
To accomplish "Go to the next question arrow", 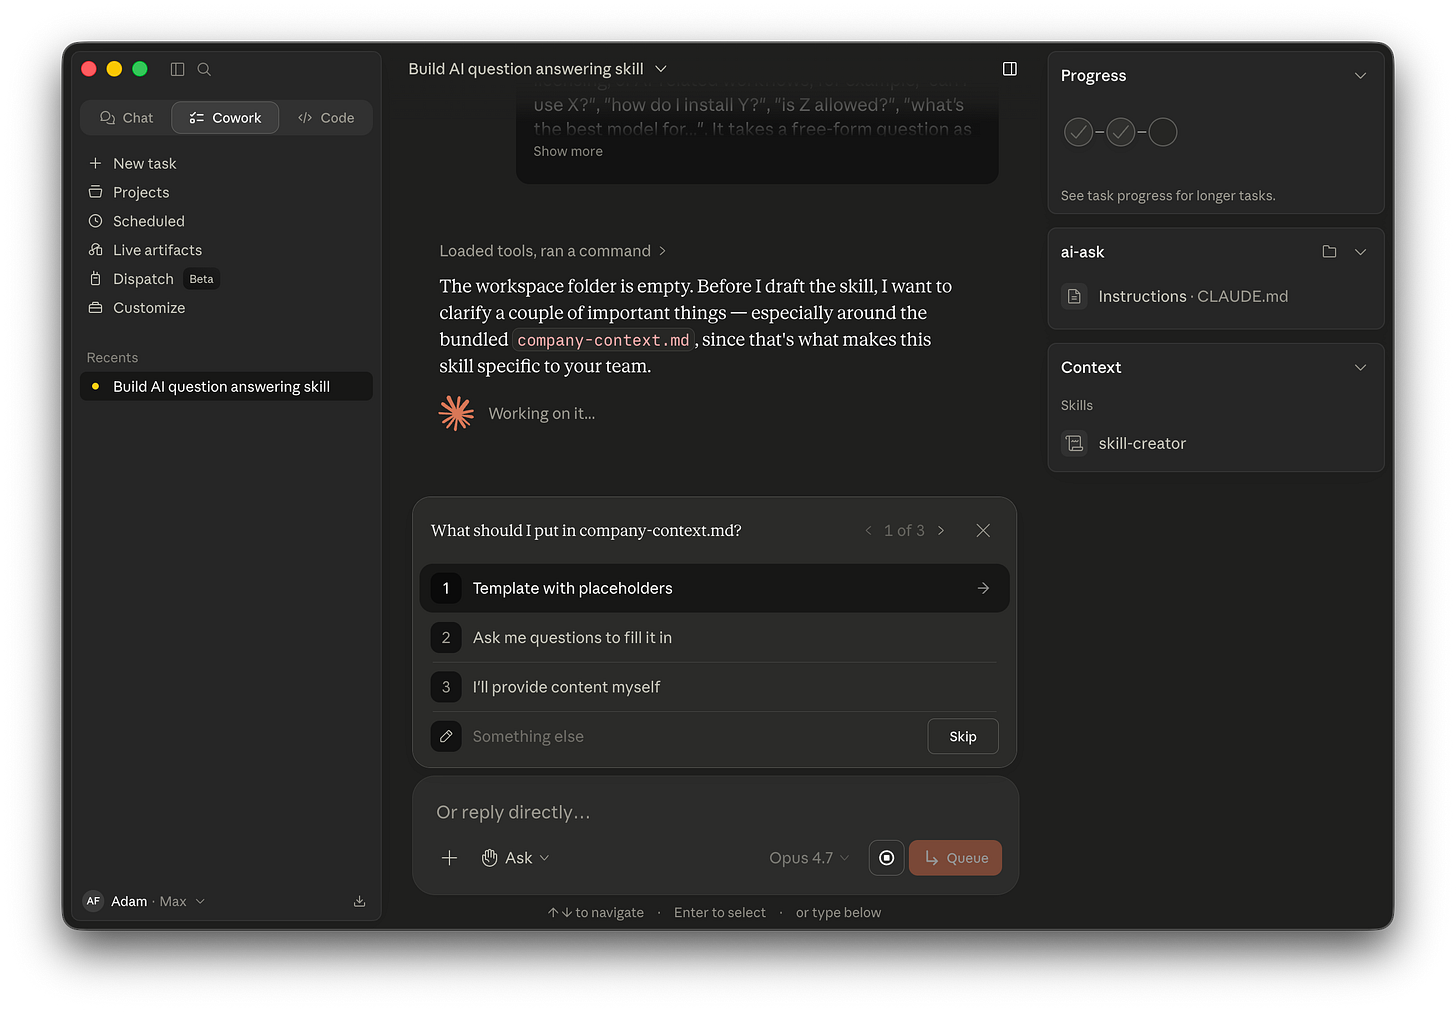I will point(941,531).
